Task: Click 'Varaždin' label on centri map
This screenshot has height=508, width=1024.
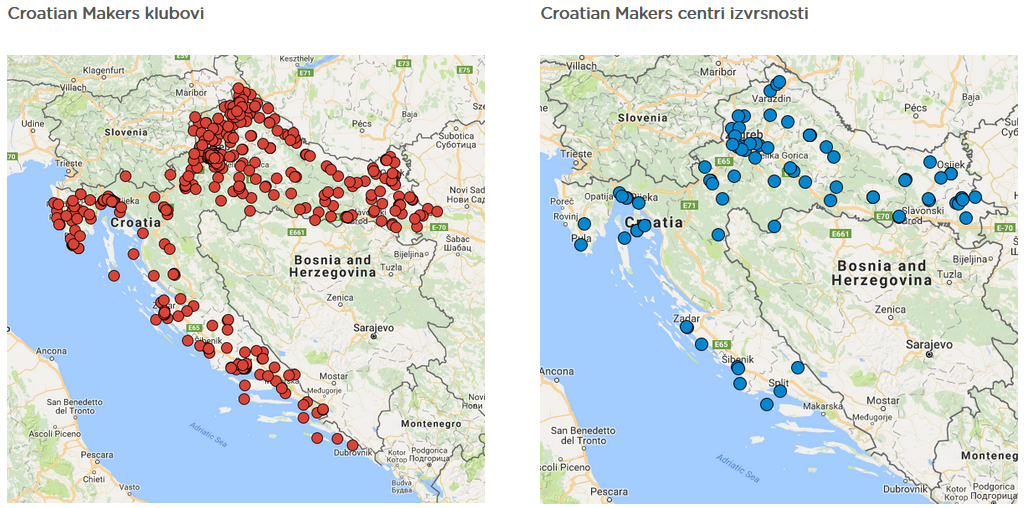Action: click(773, 97)
